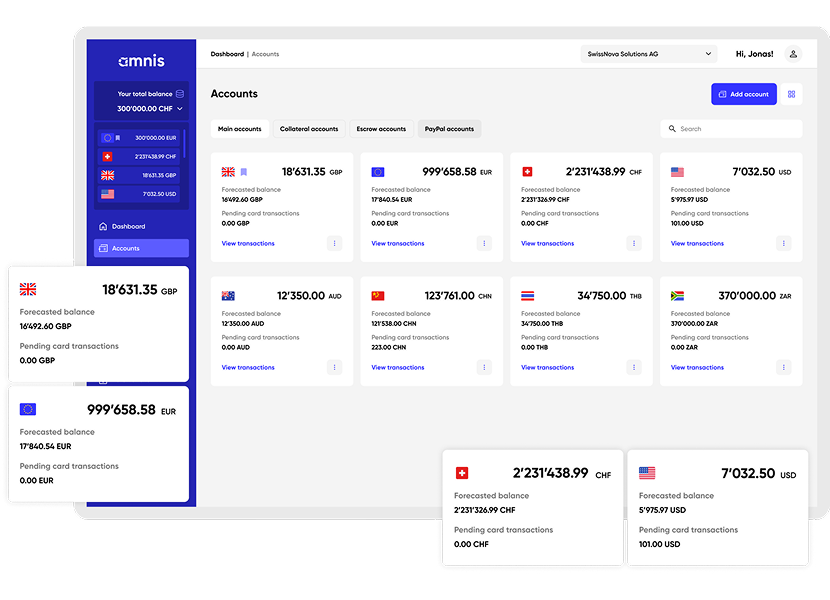This screenshot has height=600, width=830.
Task: Open three-dot menu on EUR account card
Action: click(484, 243)
